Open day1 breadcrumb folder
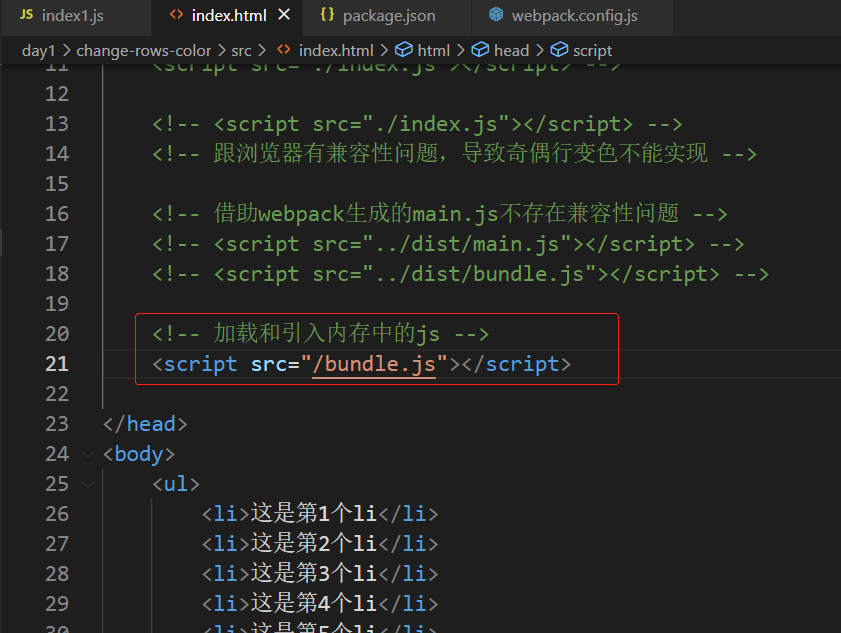 coord(38,50)
